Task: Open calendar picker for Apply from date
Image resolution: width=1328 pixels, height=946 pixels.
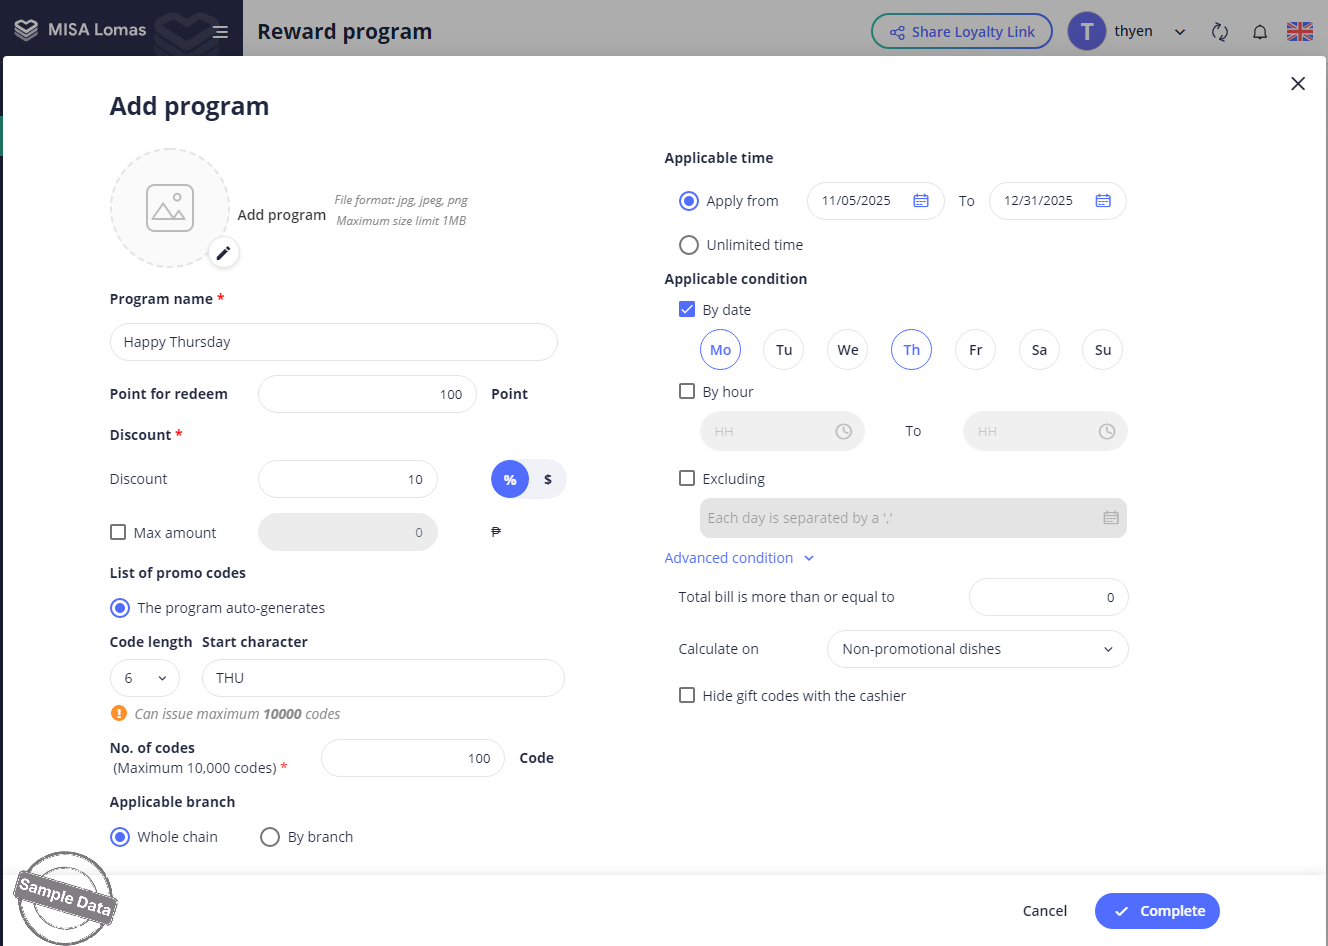Action: point(921,201)
